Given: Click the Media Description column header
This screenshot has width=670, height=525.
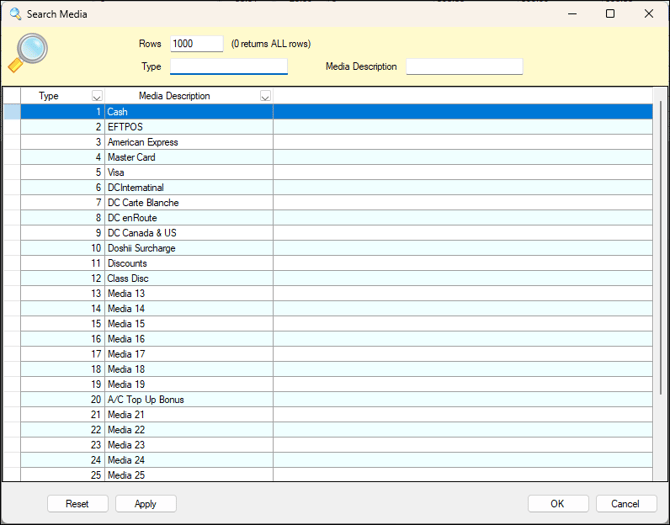Looking at the screenshot, I should coord(189,96).
